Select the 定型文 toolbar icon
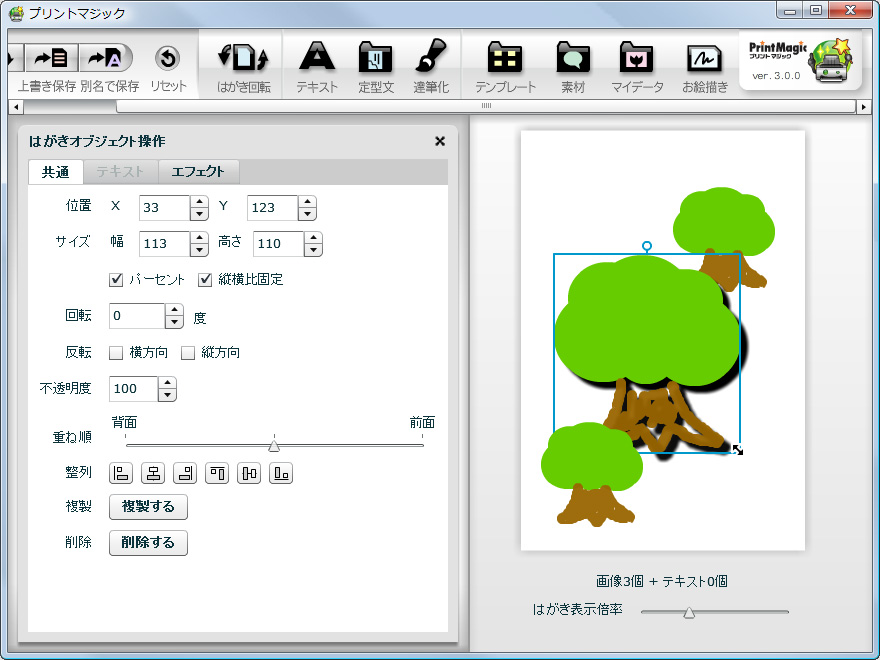880x660 pixels. (374, 62)
